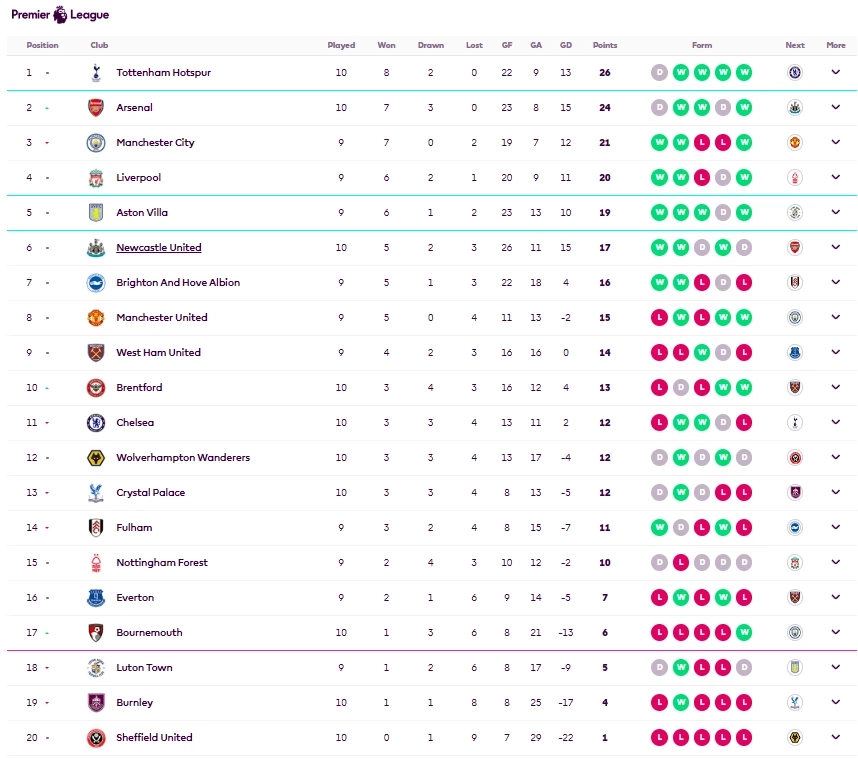Click Bournemouth's latest win form badge
Screen dimensions: 858x758
pyautogui.click(x=744, y=633)
